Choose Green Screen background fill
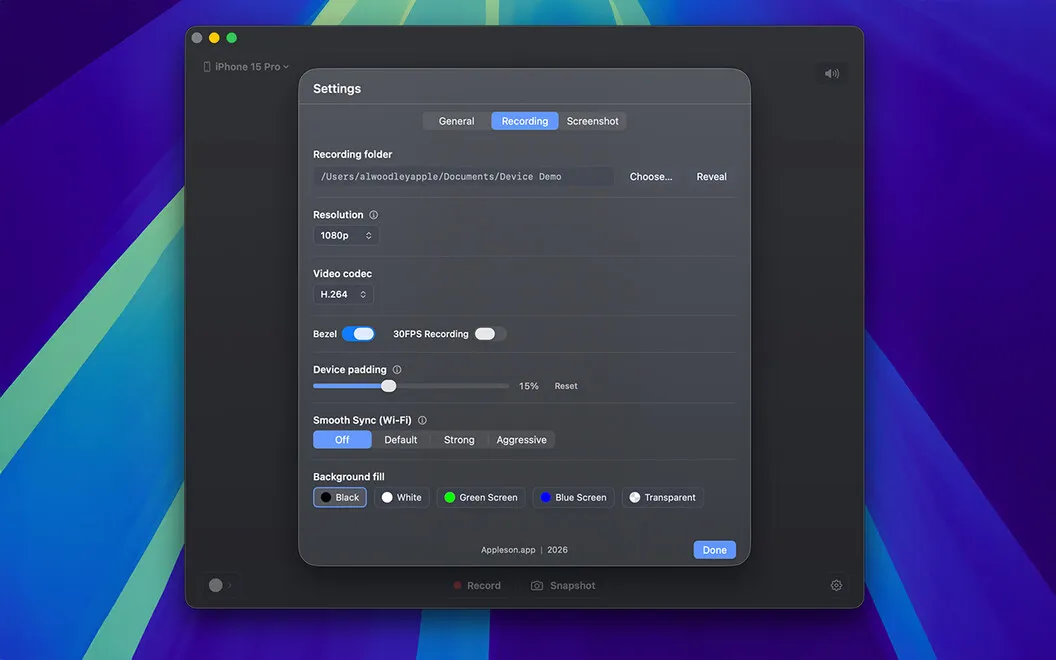Viewport: 1056px width, 660px height. click(481, 498)
